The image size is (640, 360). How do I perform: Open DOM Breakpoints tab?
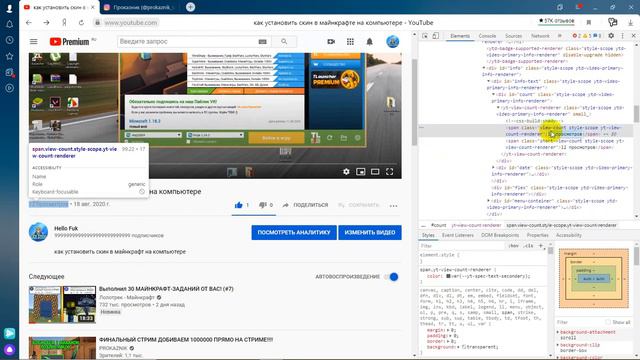point(500,235)
